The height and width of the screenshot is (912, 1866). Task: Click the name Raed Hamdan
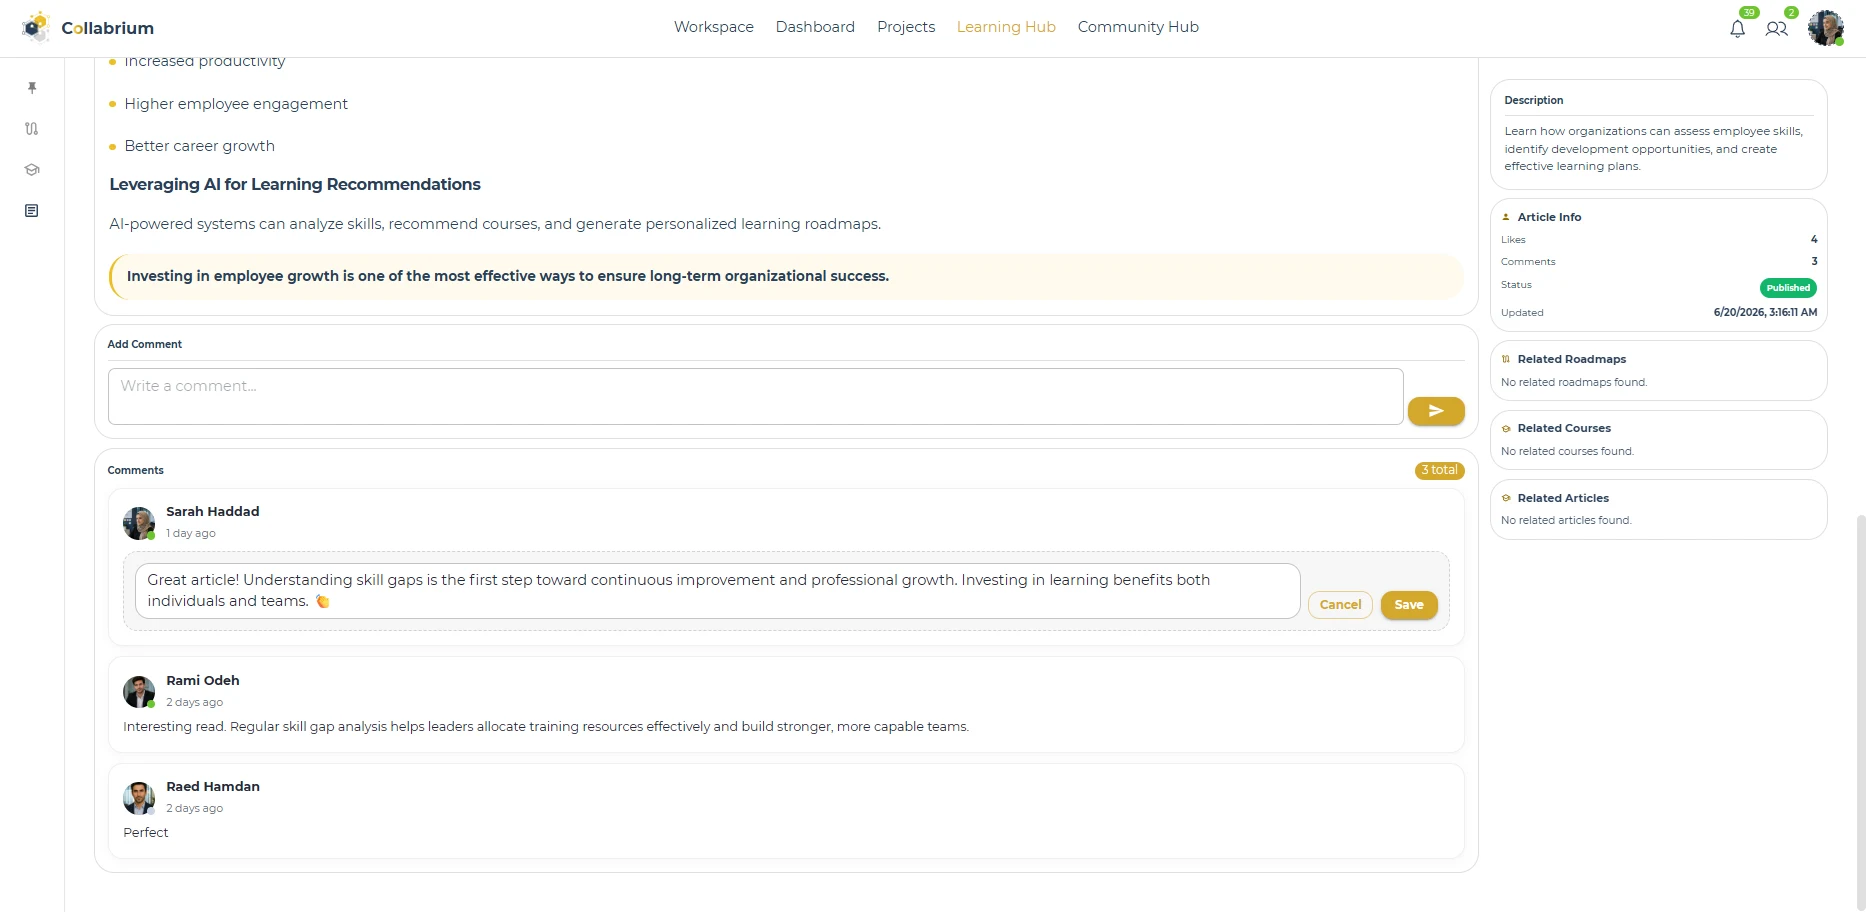click(213, 786)
